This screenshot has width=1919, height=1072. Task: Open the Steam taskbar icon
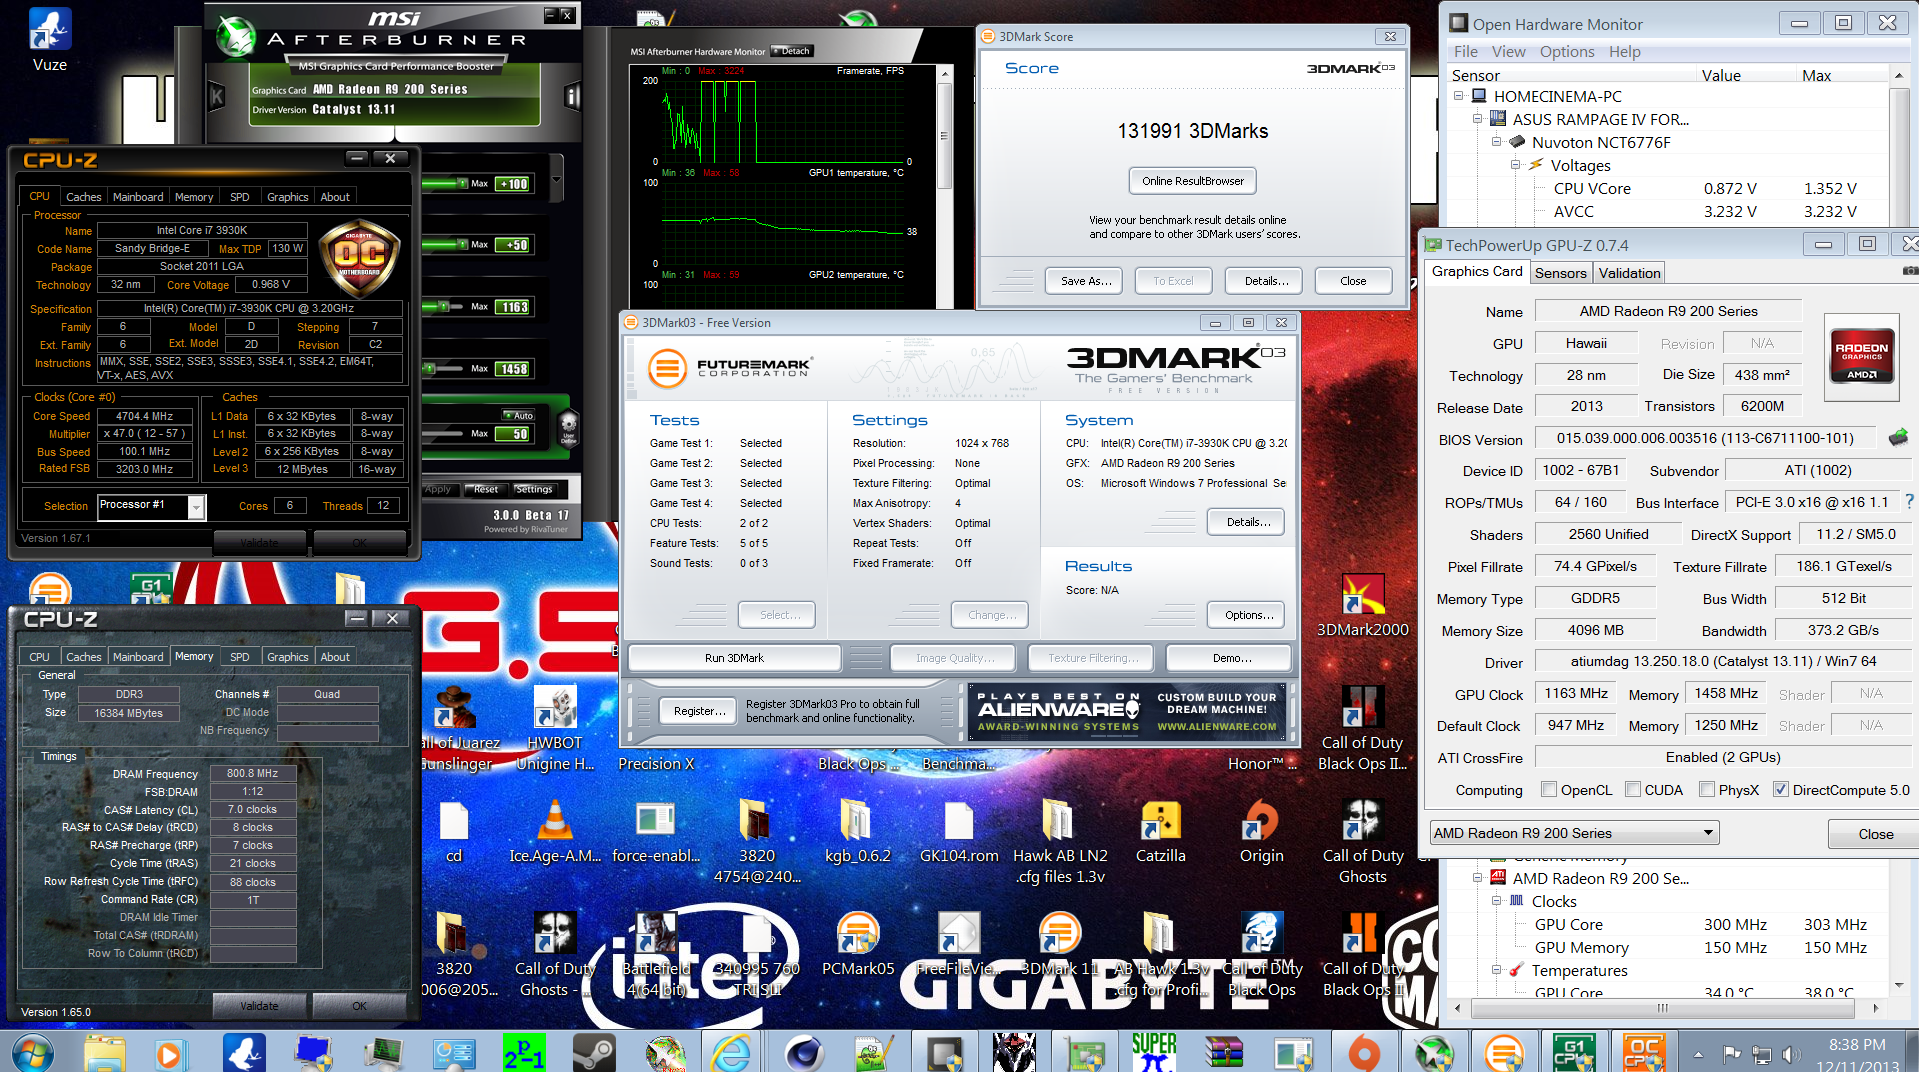(x=593, y=1053)
